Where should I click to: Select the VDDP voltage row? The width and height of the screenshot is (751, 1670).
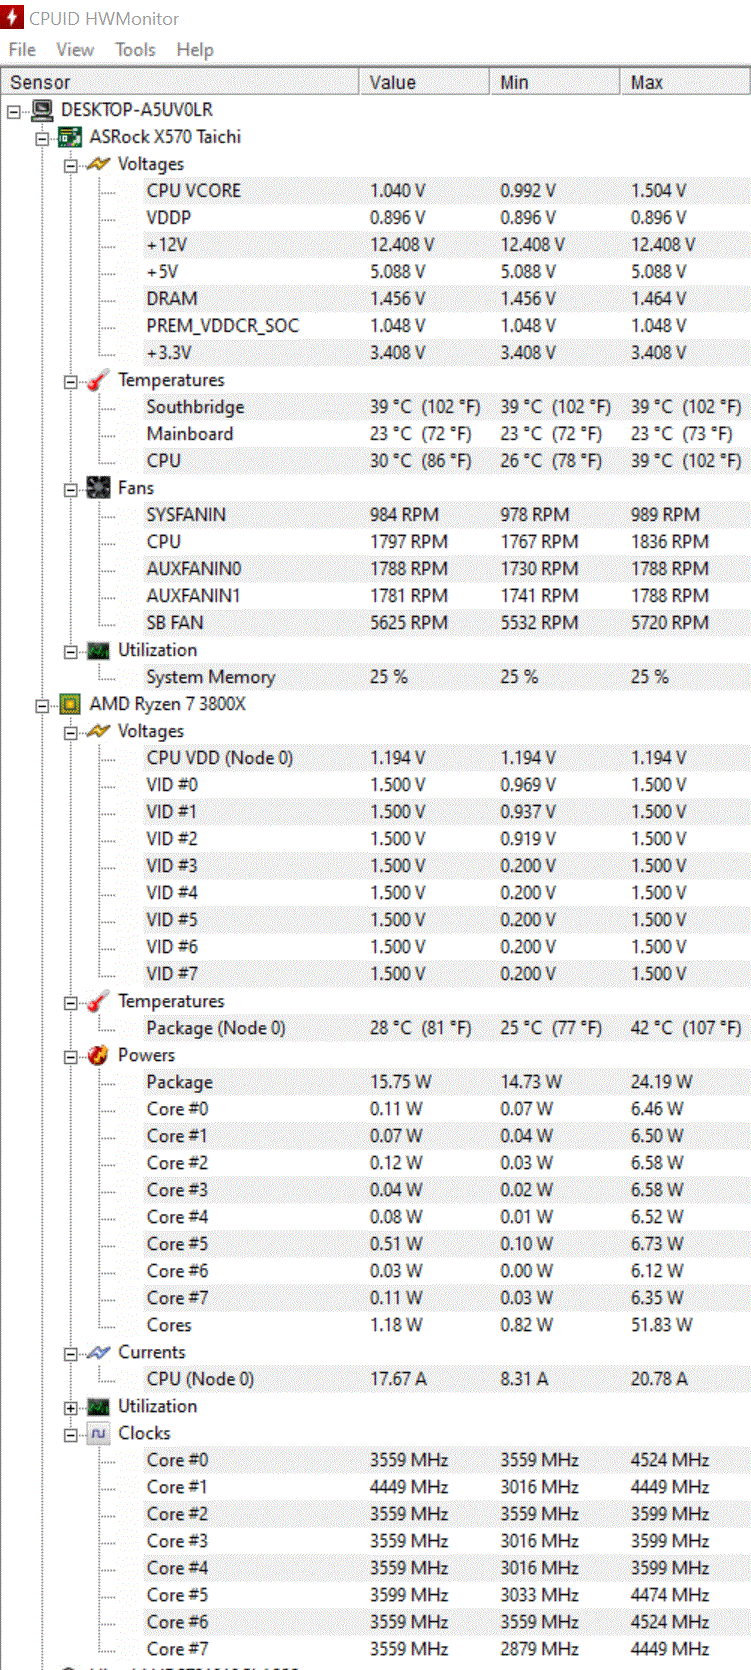point(446,218)
